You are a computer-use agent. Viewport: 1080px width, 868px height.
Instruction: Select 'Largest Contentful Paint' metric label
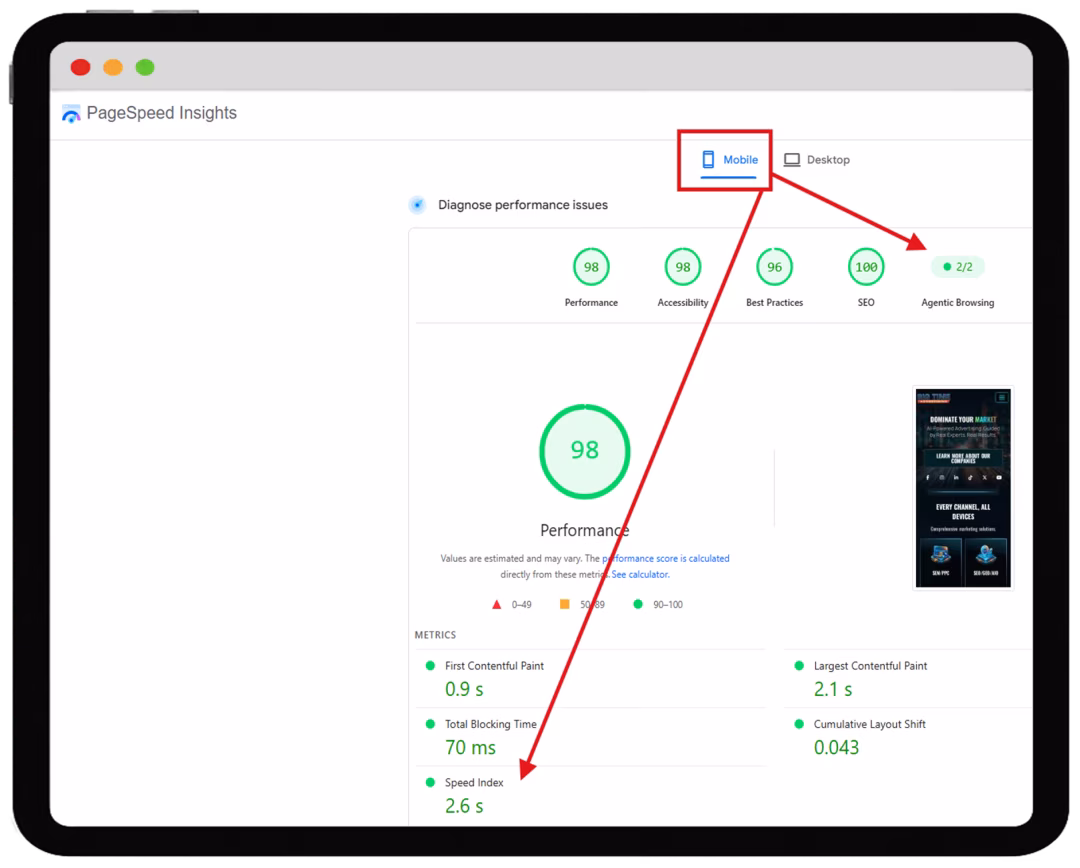[870, 665]
